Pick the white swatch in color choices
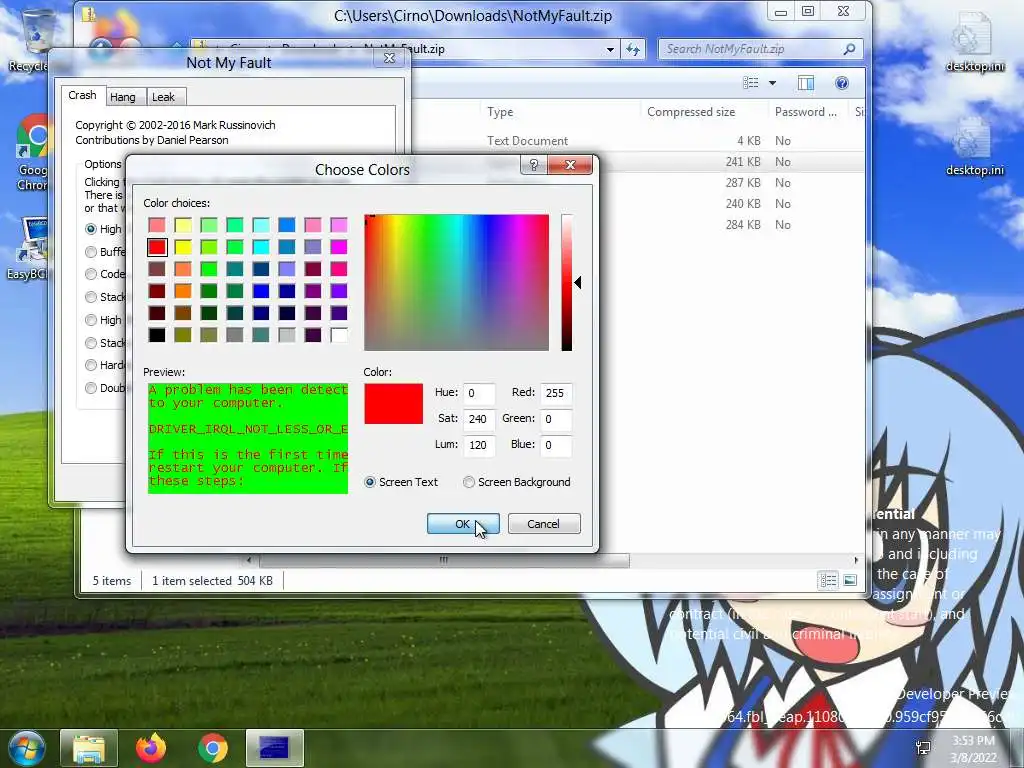 (339, 335)
